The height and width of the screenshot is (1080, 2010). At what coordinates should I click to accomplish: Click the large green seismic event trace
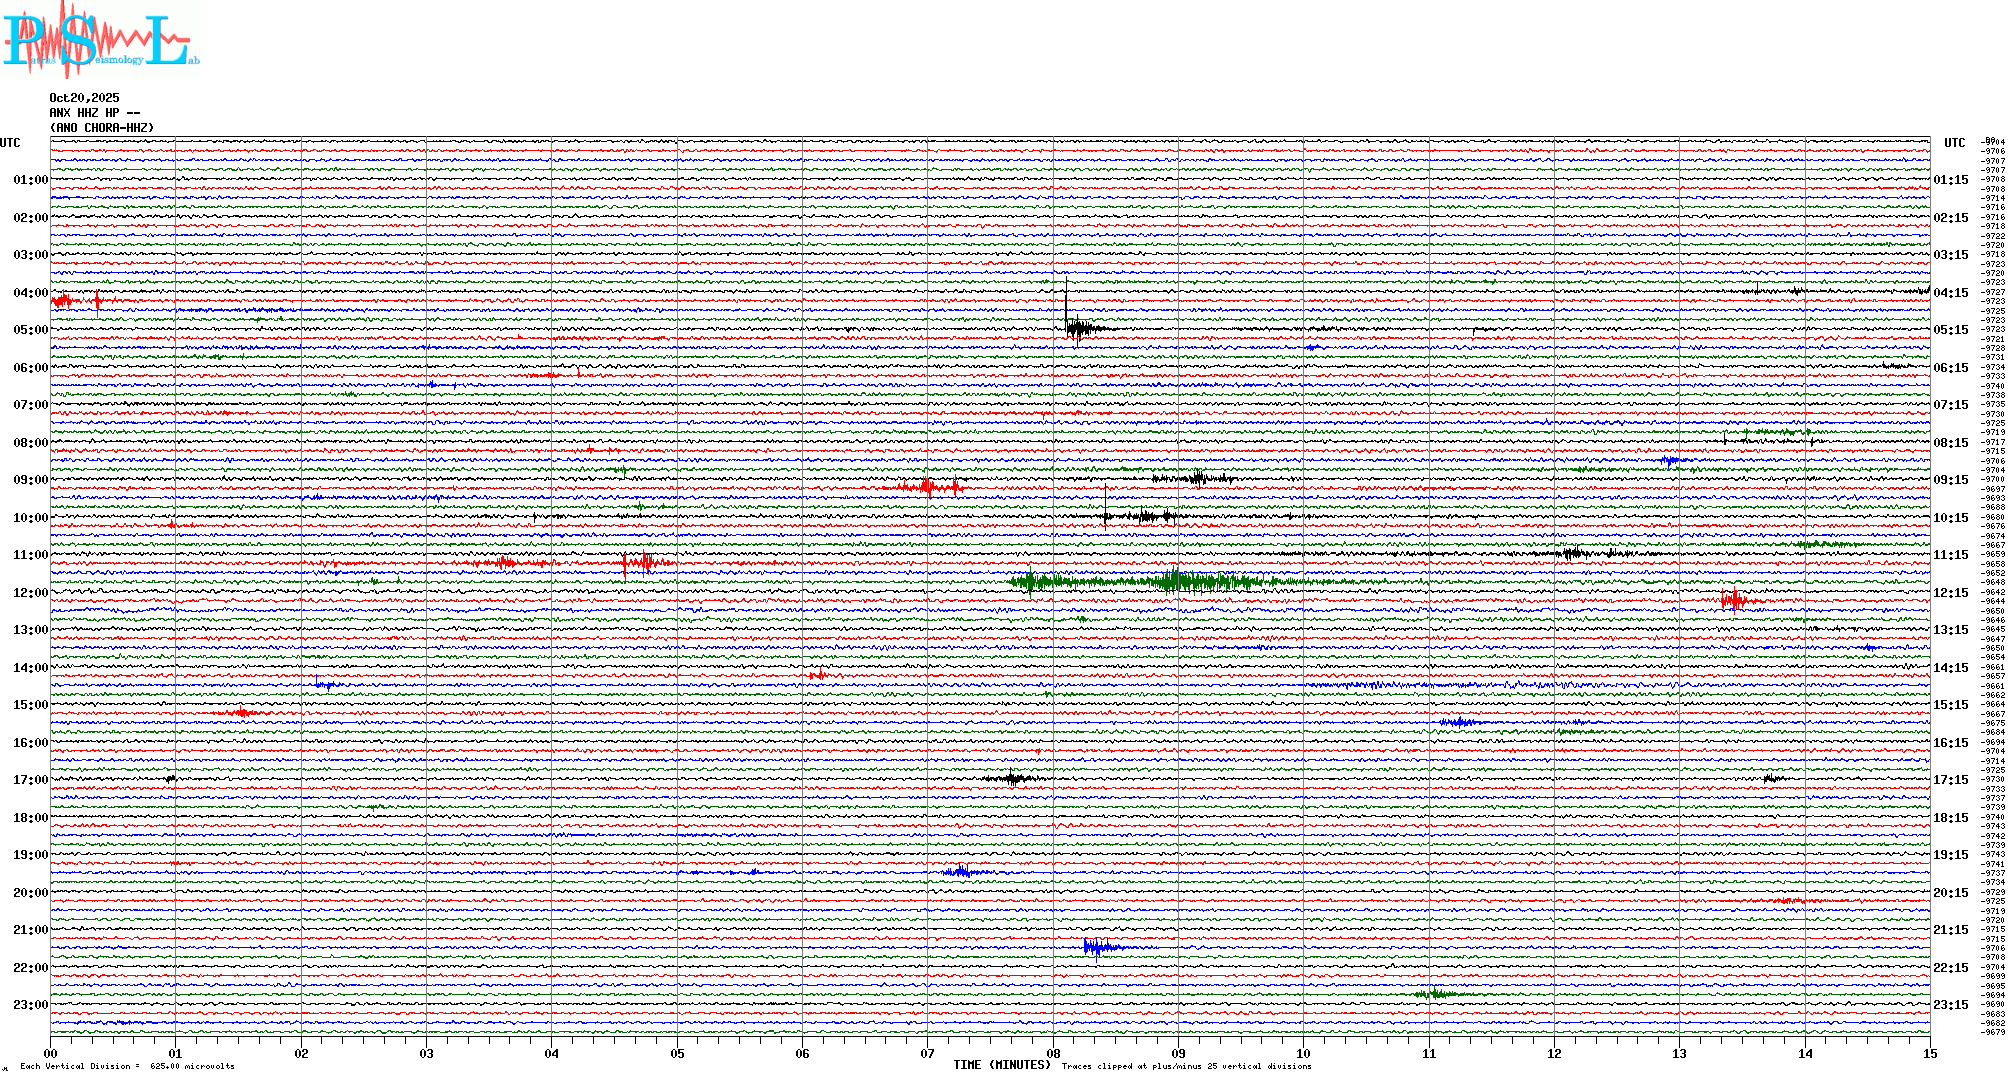coord(1170,581)
